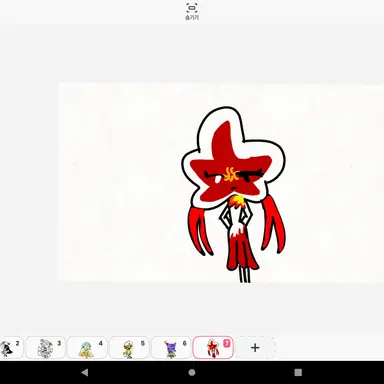Add a new frame with plus button

255,348
